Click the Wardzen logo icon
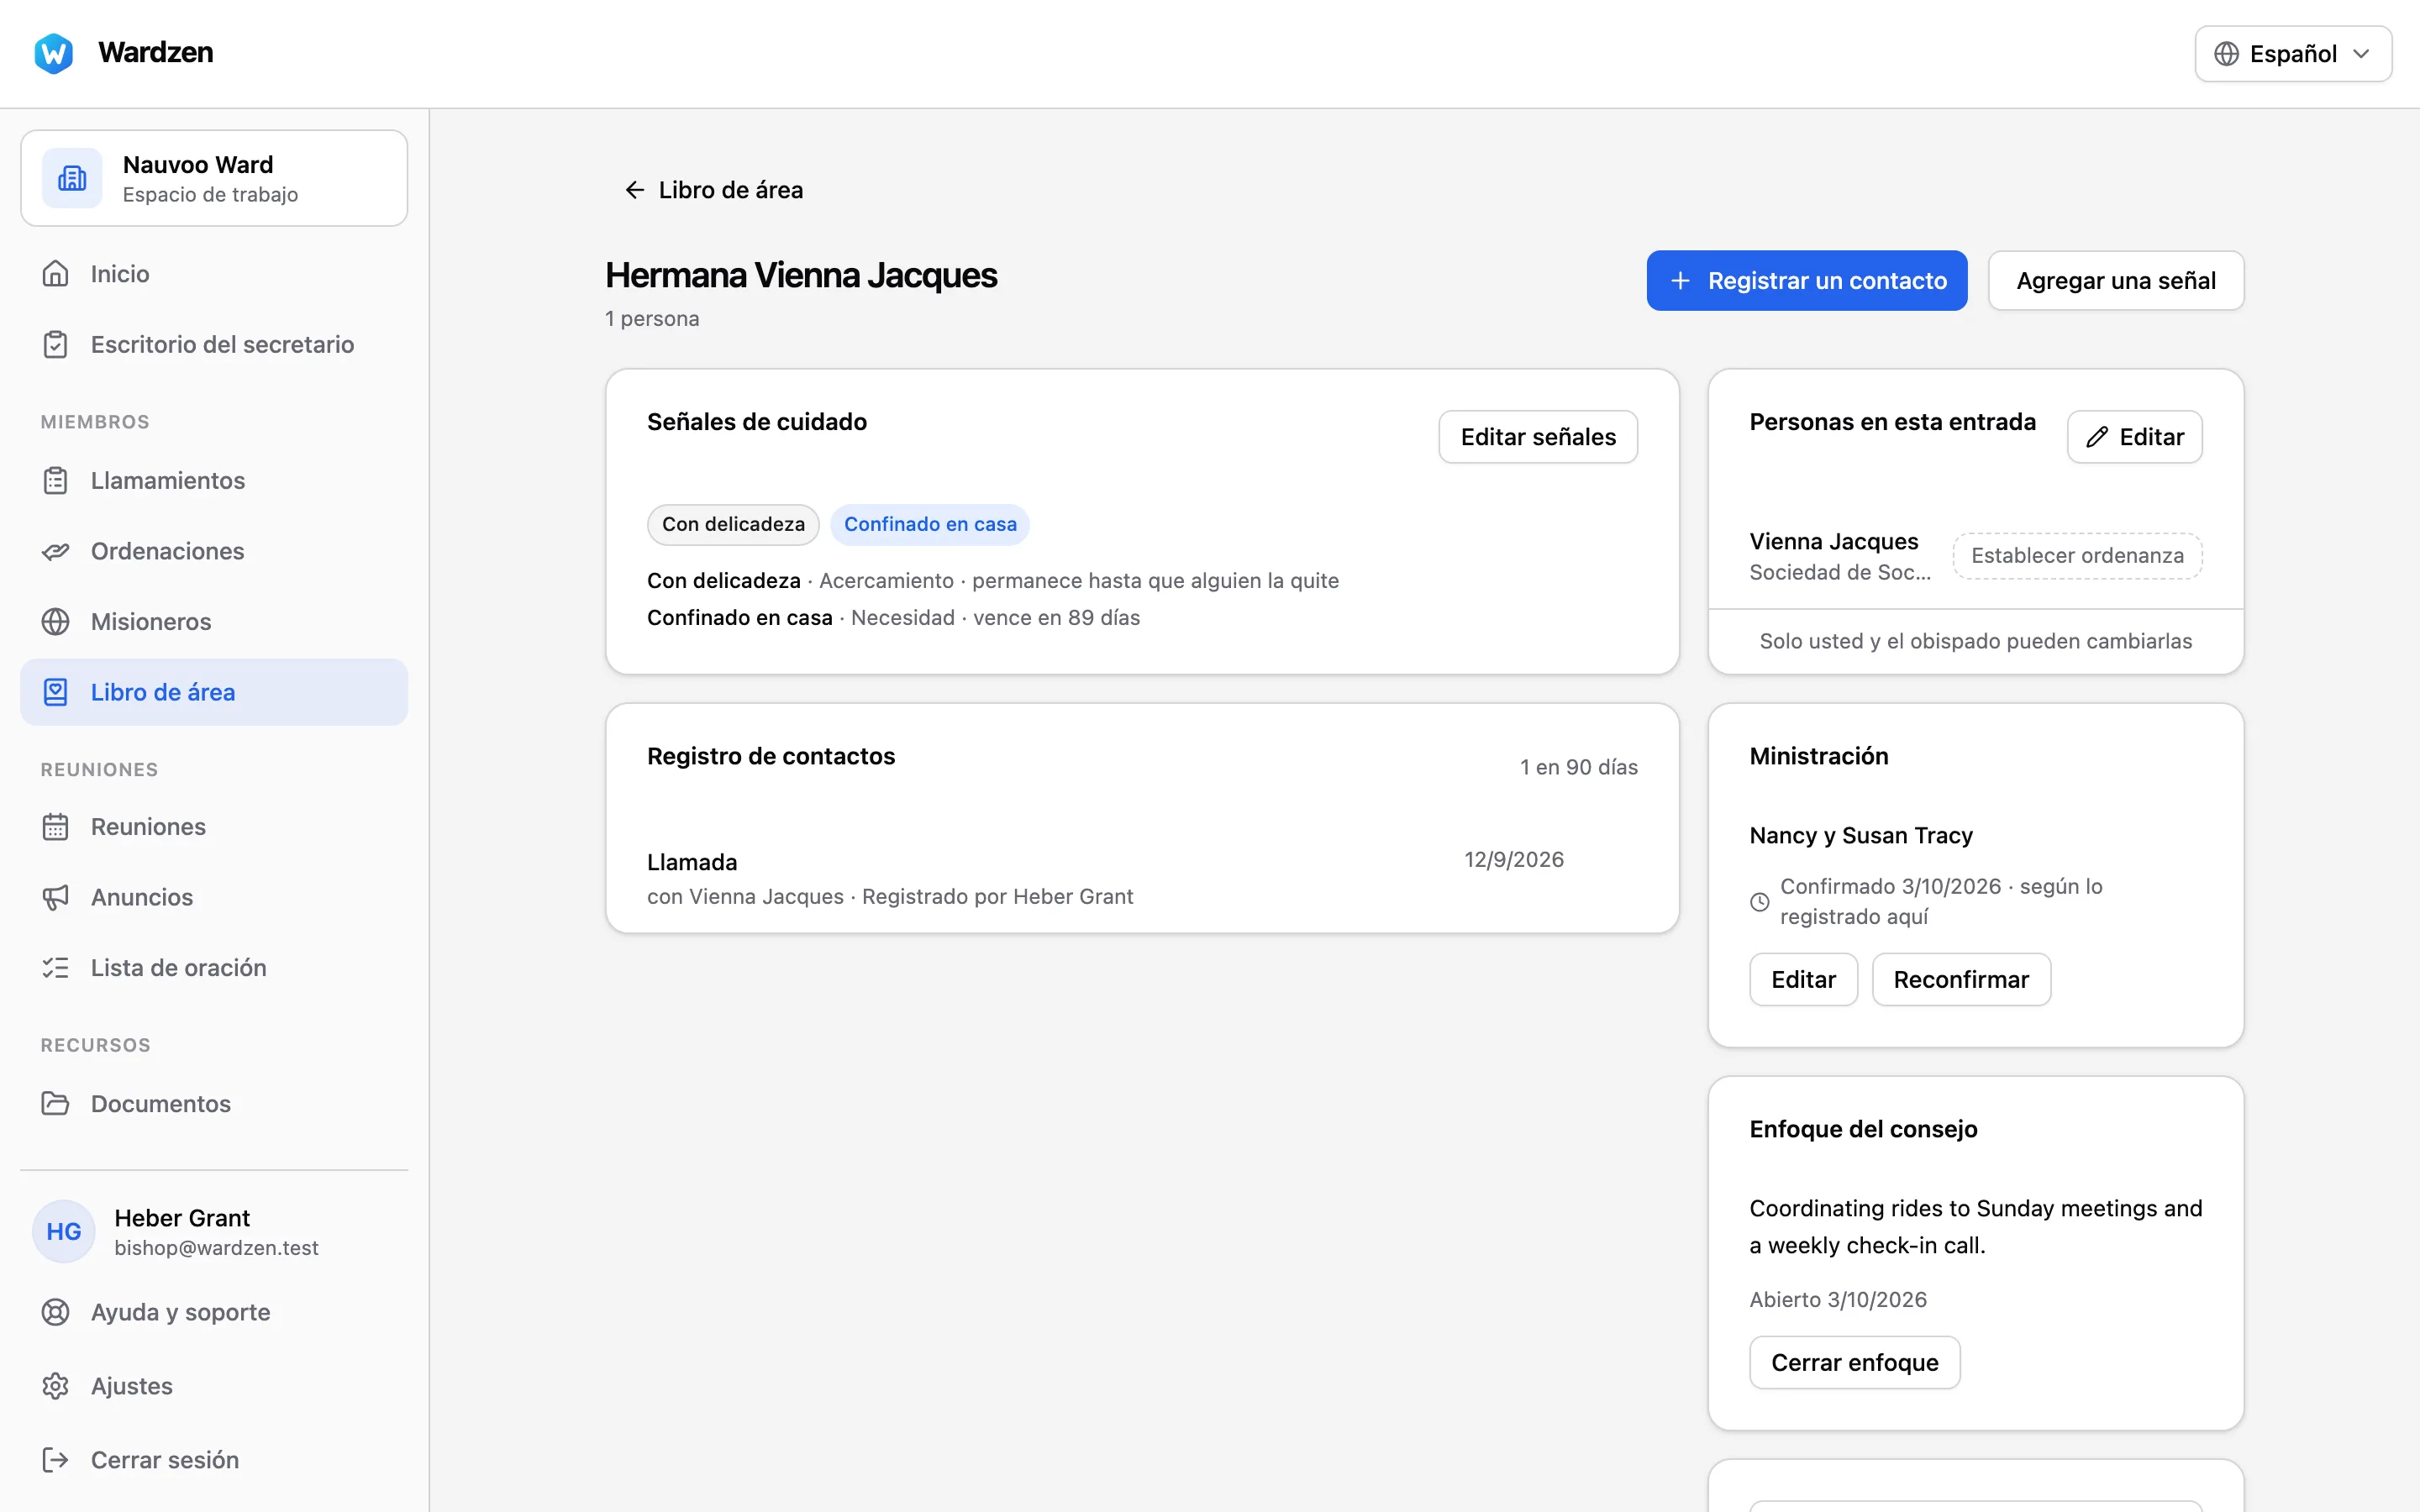The width and height of the screenshot is (2420, 1512). pyautogui.click(x=53, y=53)
